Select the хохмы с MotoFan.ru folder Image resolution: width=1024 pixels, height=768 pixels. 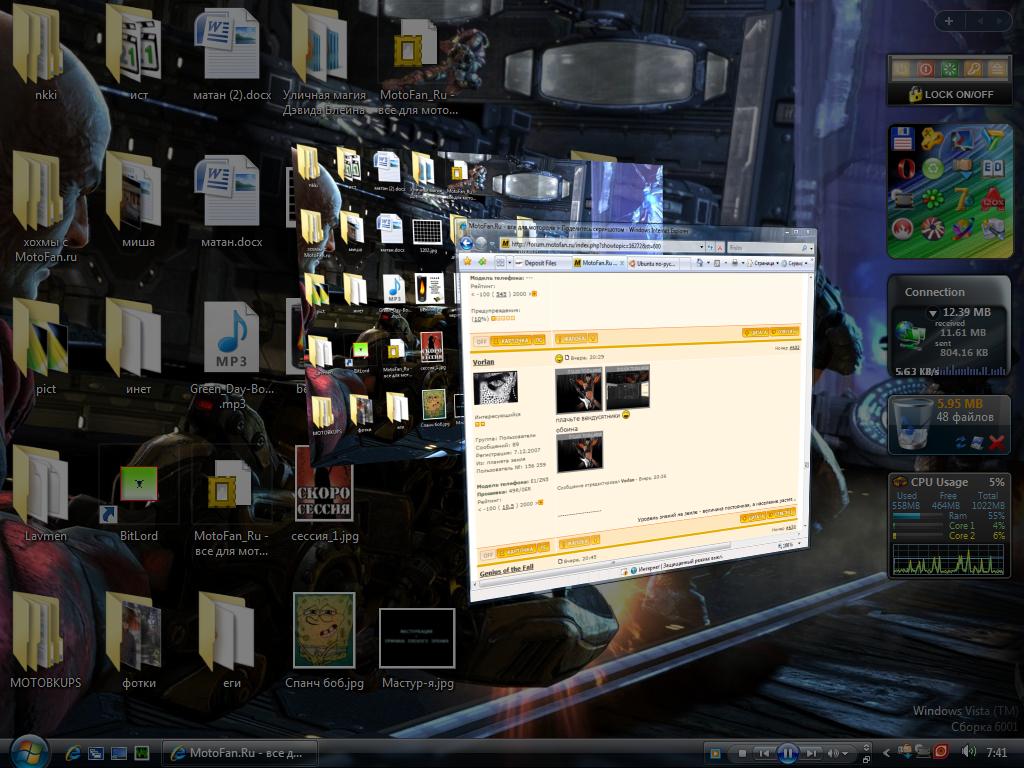38,190
